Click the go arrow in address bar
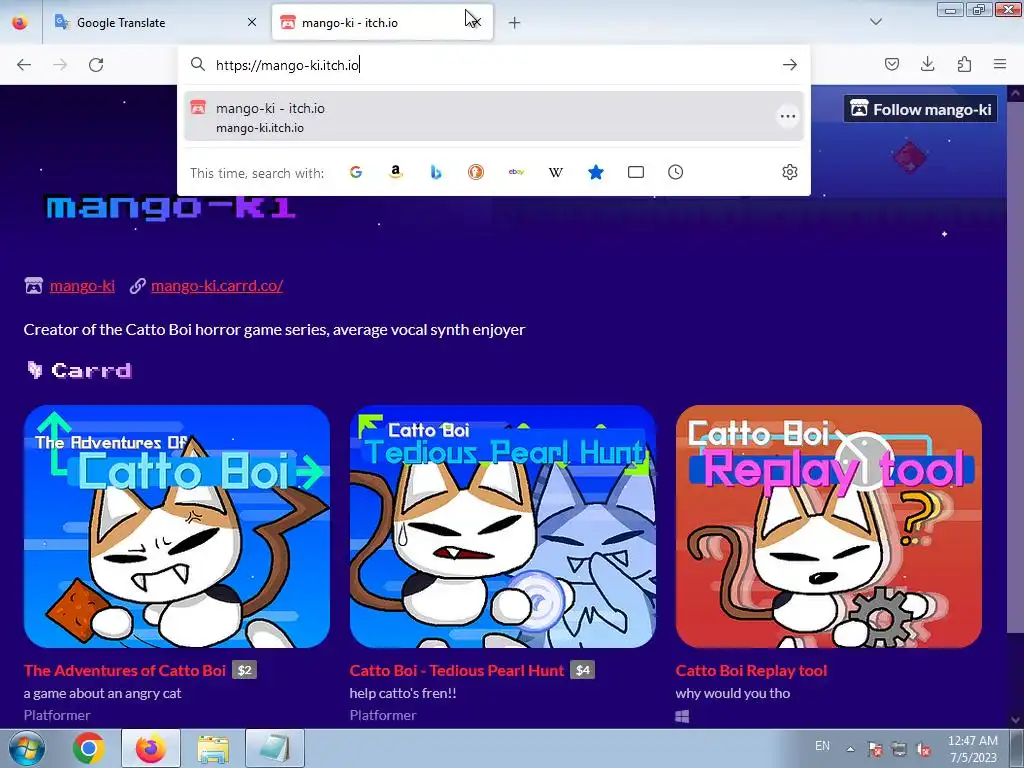The image size is (1024, 768). (x=790, y=65)
